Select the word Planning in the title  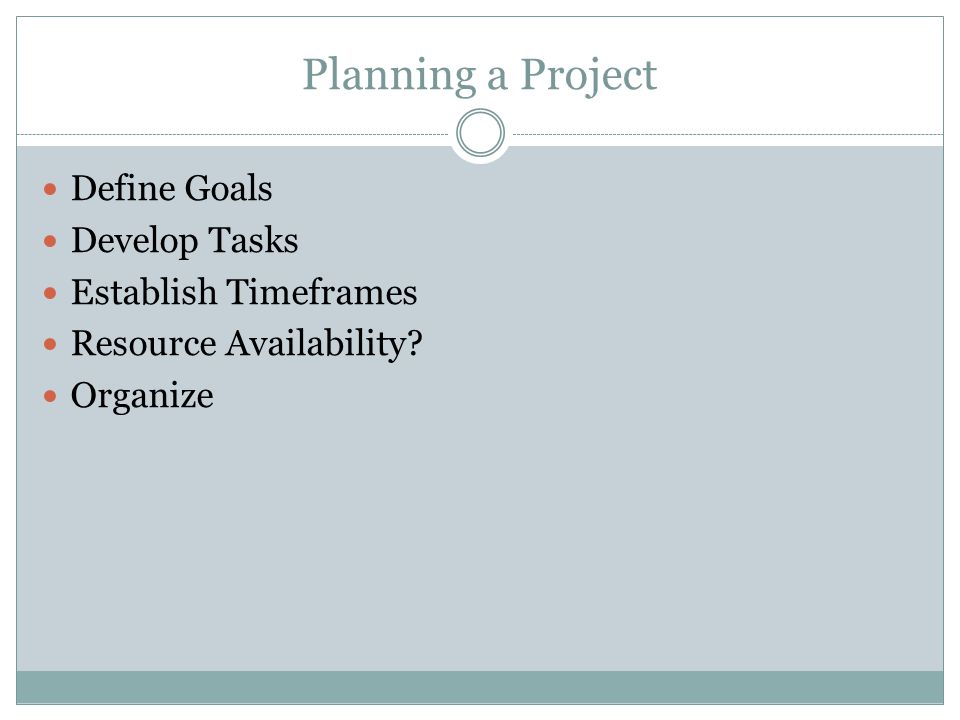(x=389, y=76)
